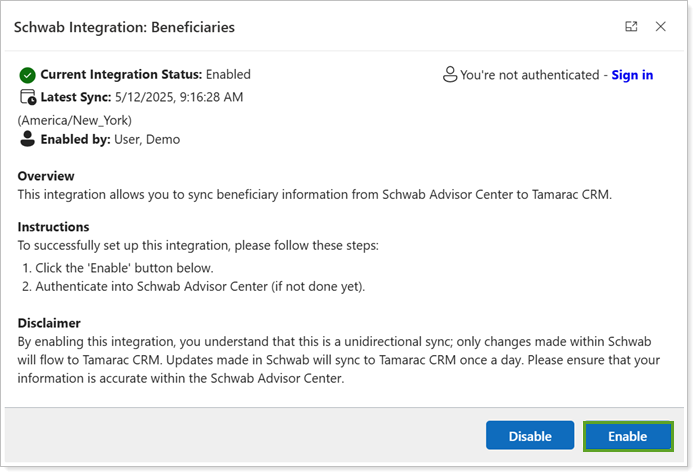The width and height of the screenshot is (697, 476).
Task: Click the Enabled by user silhouette icon
Action: 27,140
